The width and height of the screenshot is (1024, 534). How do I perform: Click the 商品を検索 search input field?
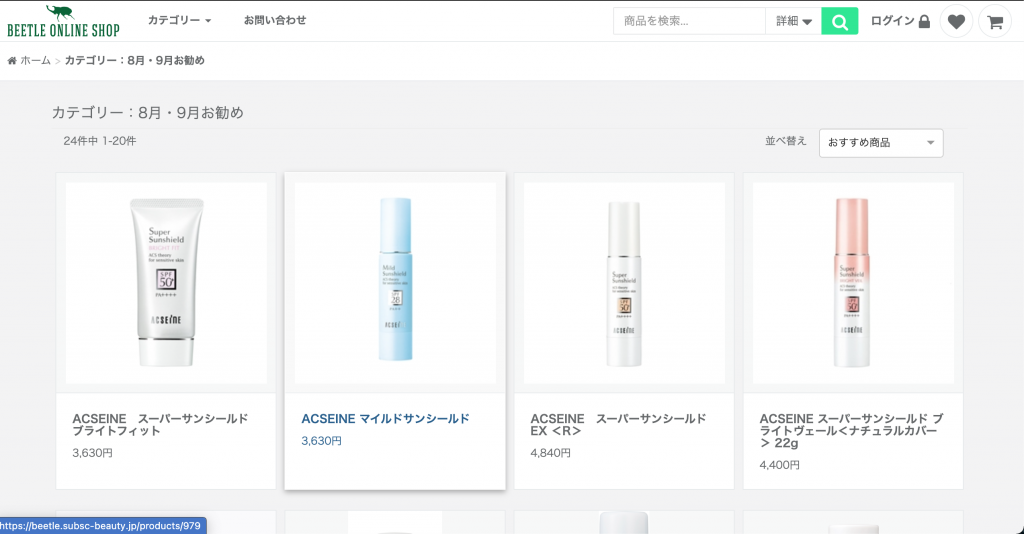[x=689, y=22]
